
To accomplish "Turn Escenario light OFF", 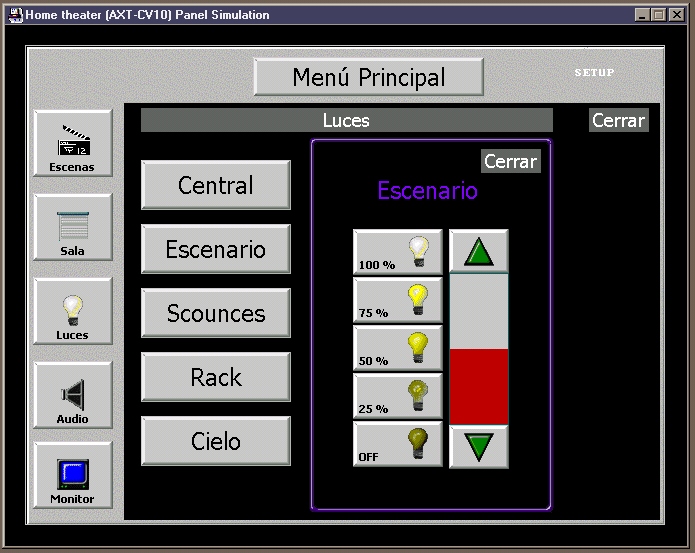I will click(x=397, y=444).
